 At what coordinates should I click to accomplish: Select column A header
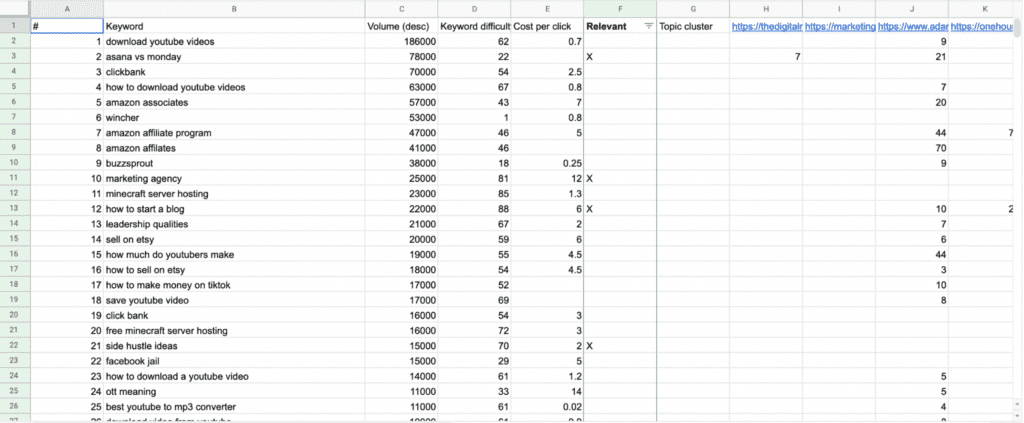67,8
